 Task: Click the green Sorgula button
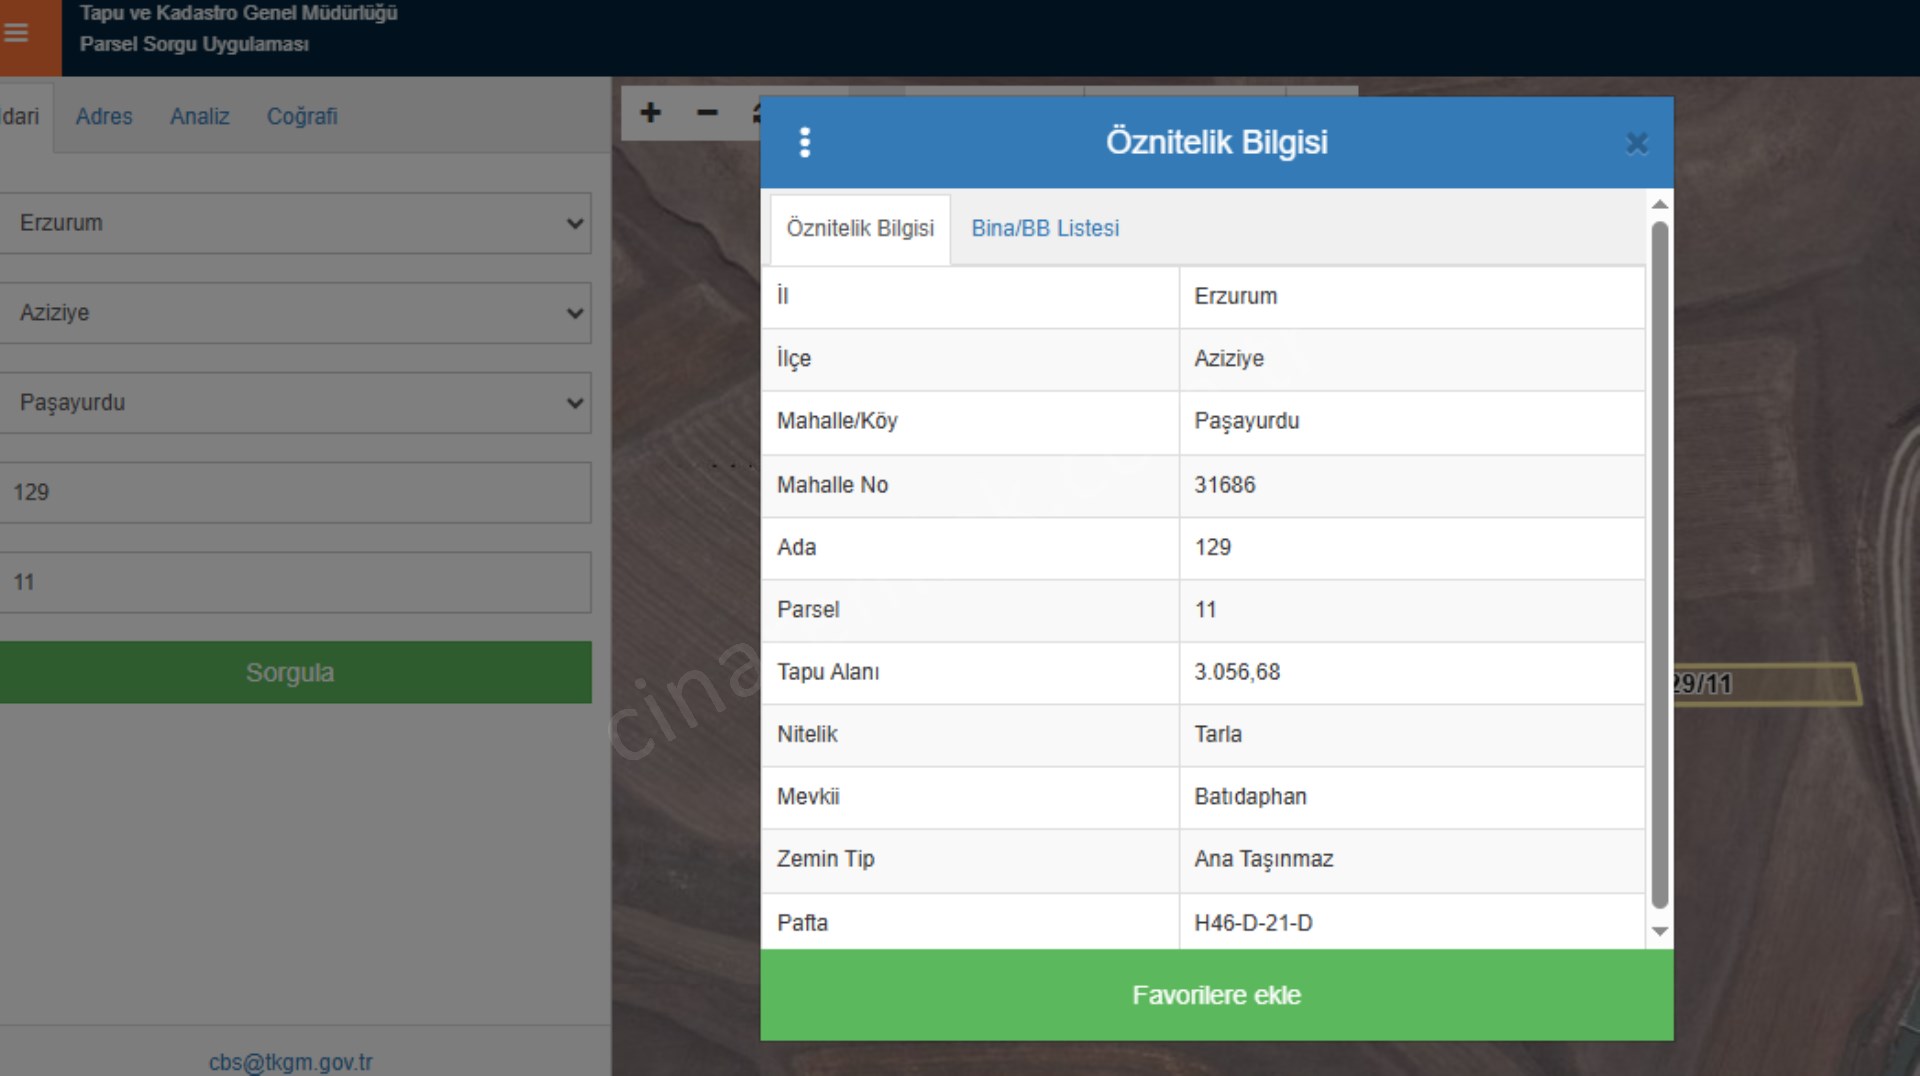(x=291, y=672)
